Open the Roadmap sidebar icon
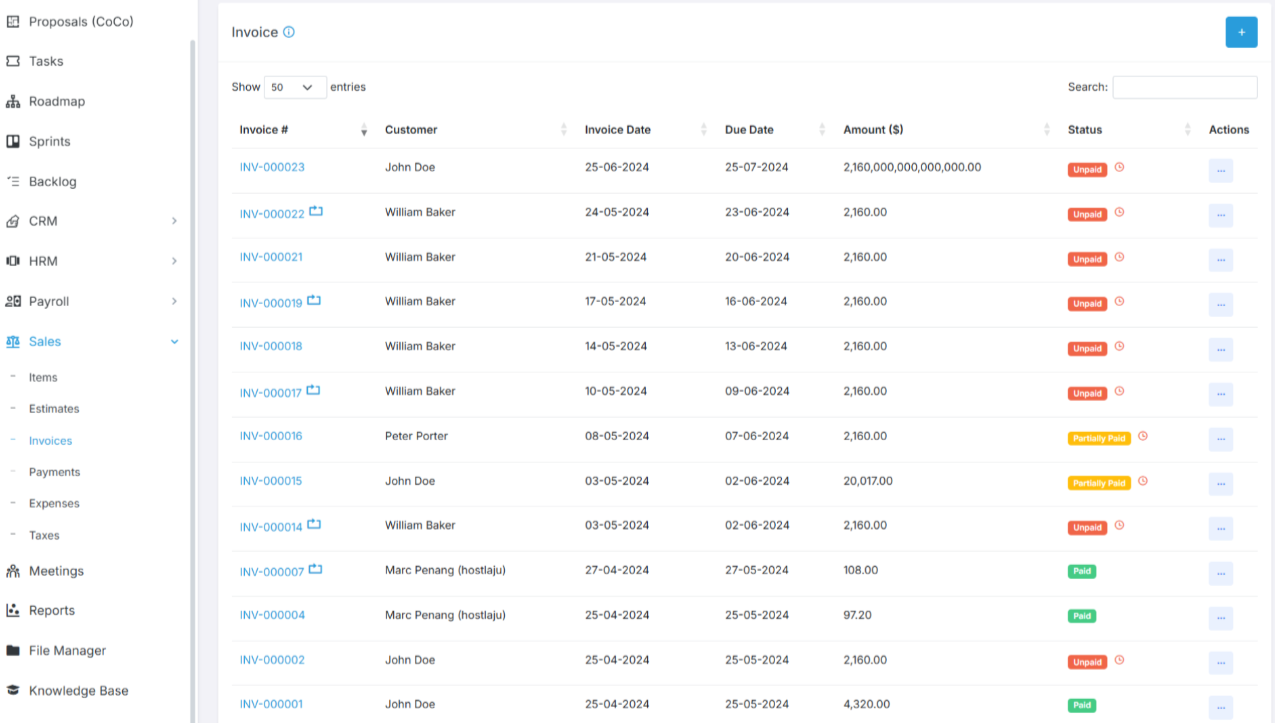Viewport: 1275px width, 723px height. click(x=13, y=101)
